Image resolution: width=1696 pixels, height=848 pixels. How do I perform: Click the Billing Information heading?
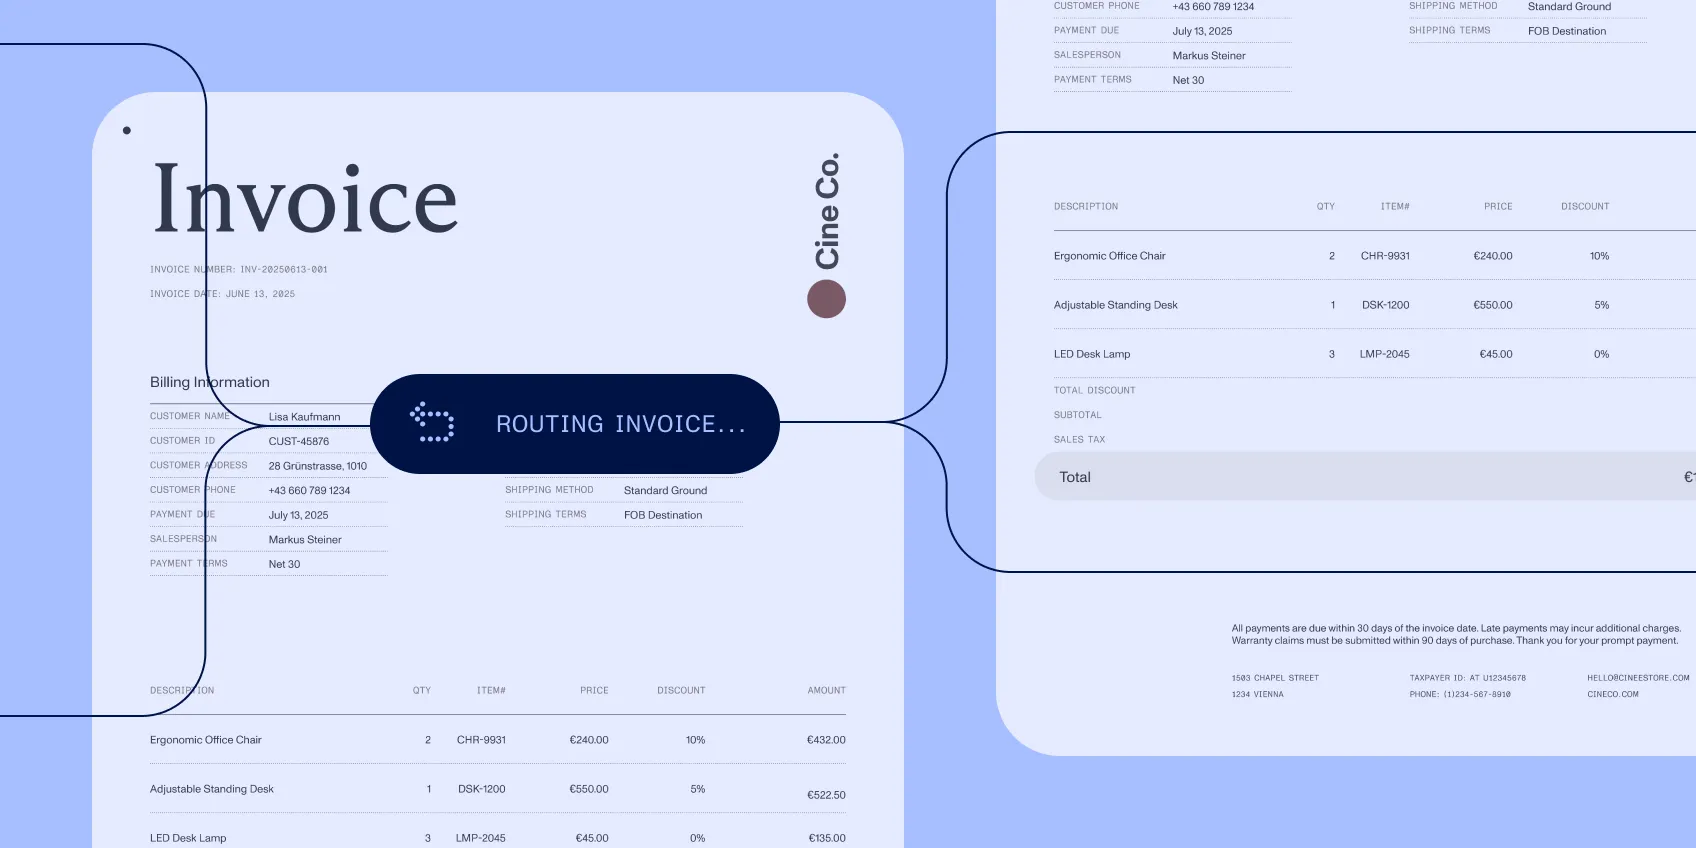(210, 382)
